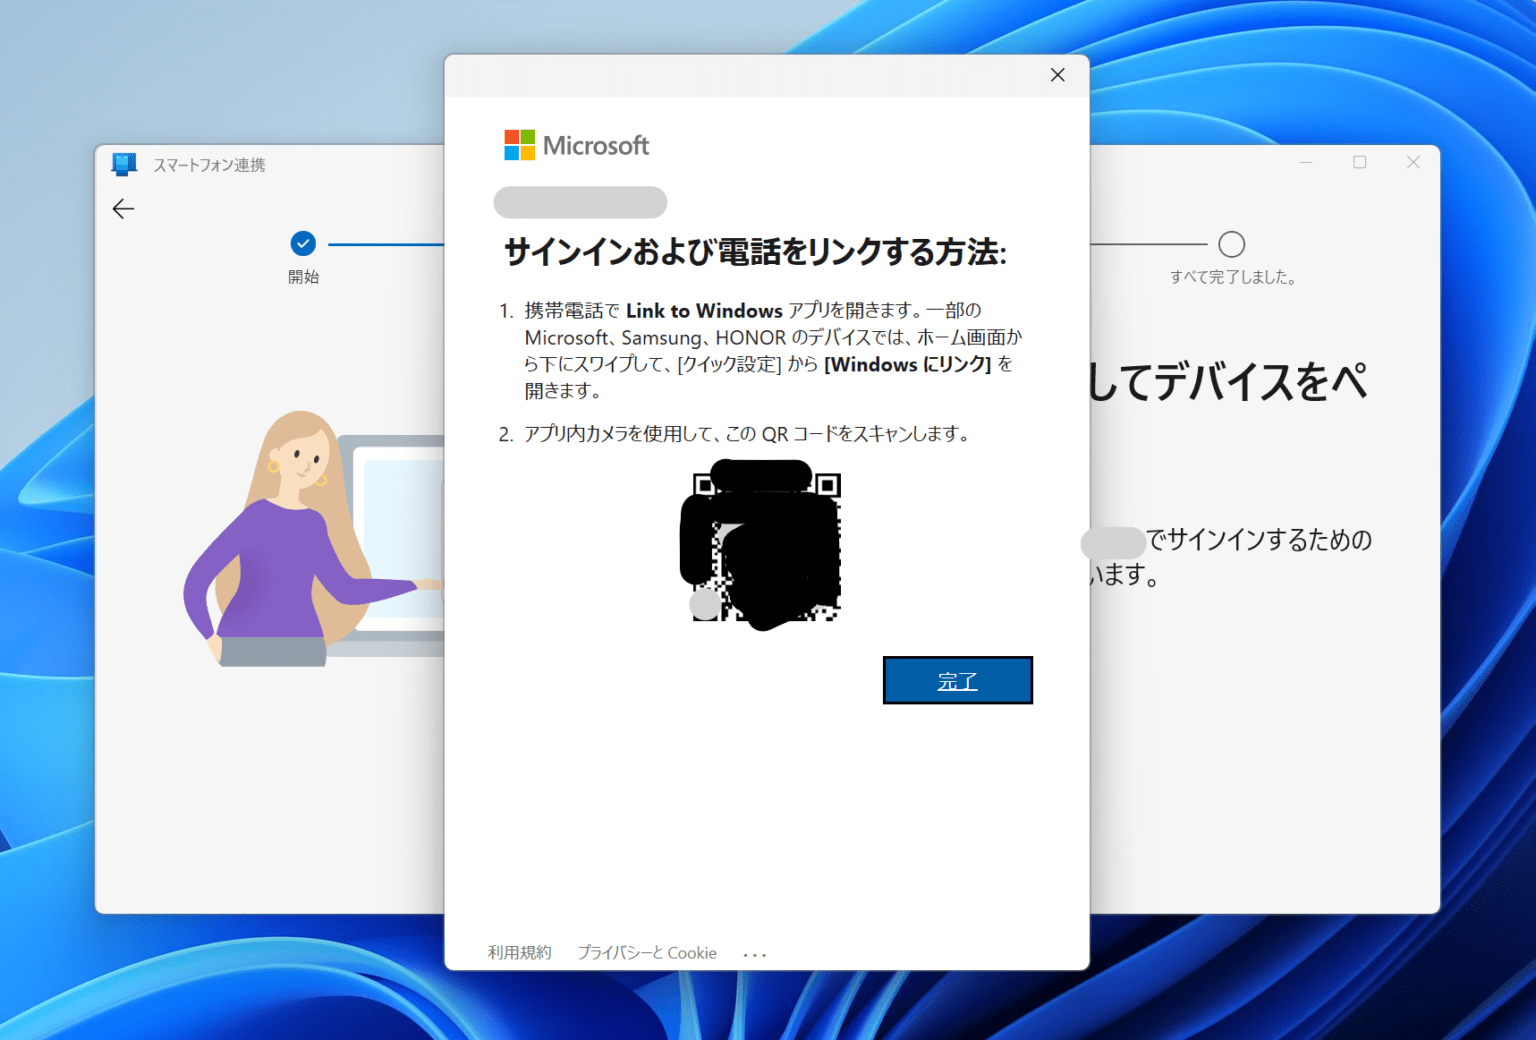This screenshot has height=1040, width=1536.
Task: Click the yellow square of the Microsoft logo
Action: [x=527, y=152]
